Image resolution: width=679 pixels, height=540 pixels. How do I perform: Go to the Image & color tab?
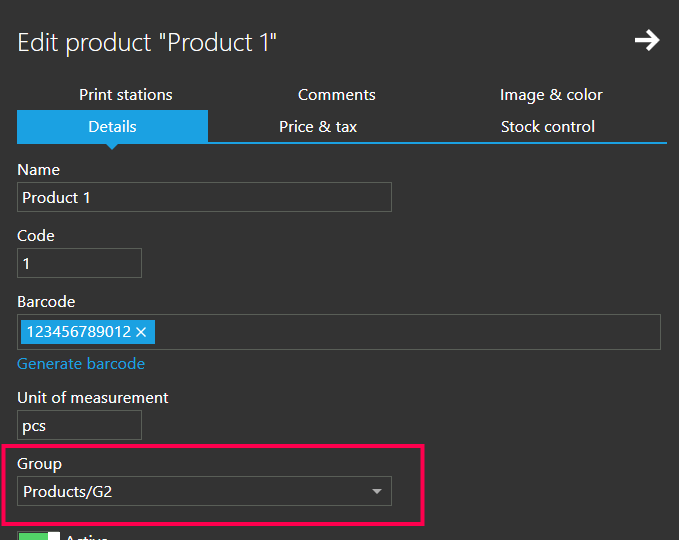[551, 95]
